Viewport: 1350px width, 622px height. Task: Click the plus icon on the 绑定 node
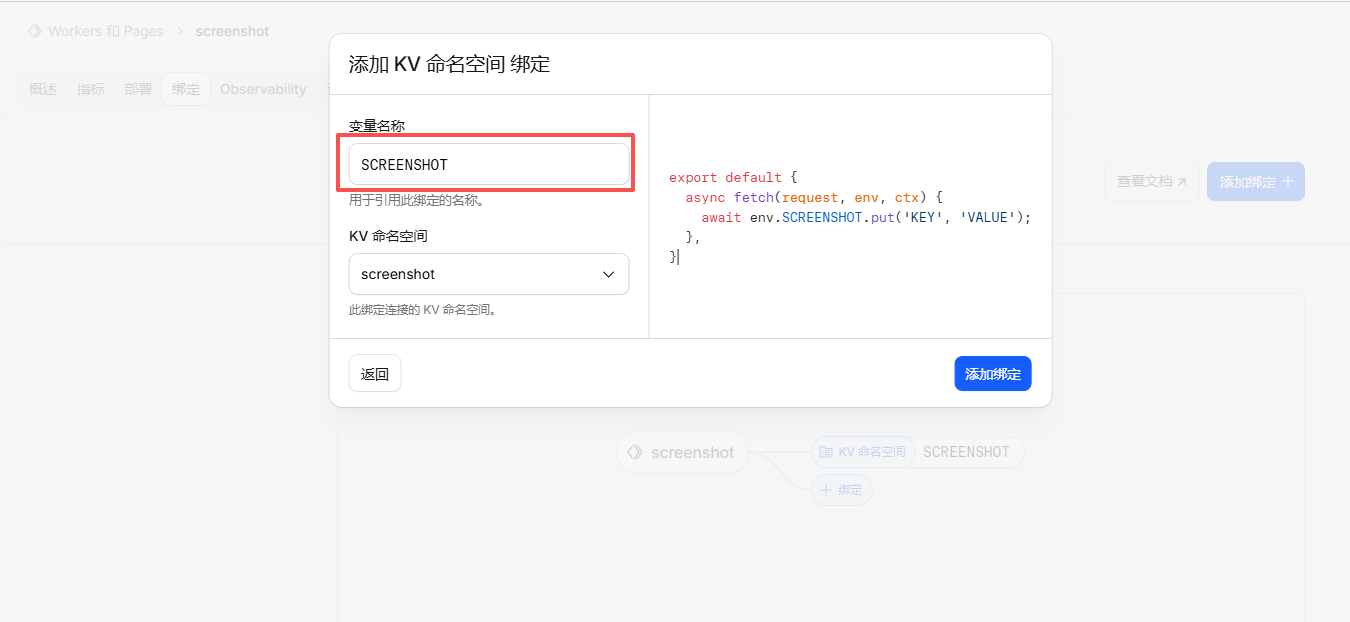[x=826, y=490]
